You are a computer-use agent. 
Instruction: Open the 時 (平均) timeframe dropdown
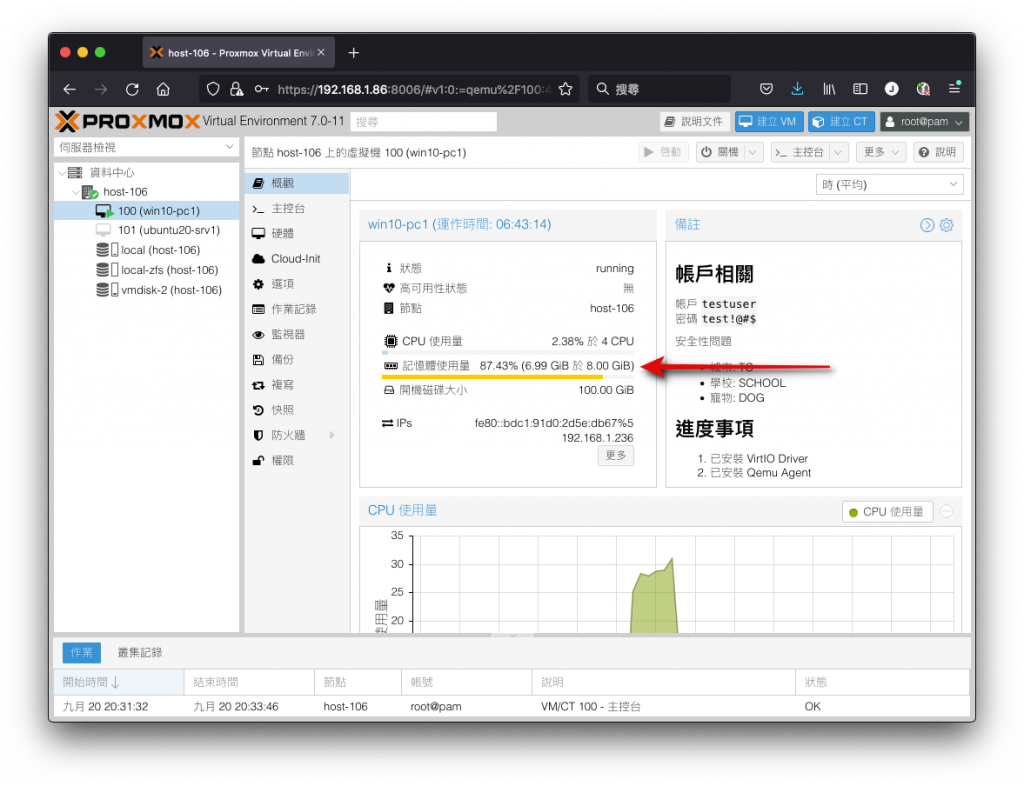coord(889,185)
